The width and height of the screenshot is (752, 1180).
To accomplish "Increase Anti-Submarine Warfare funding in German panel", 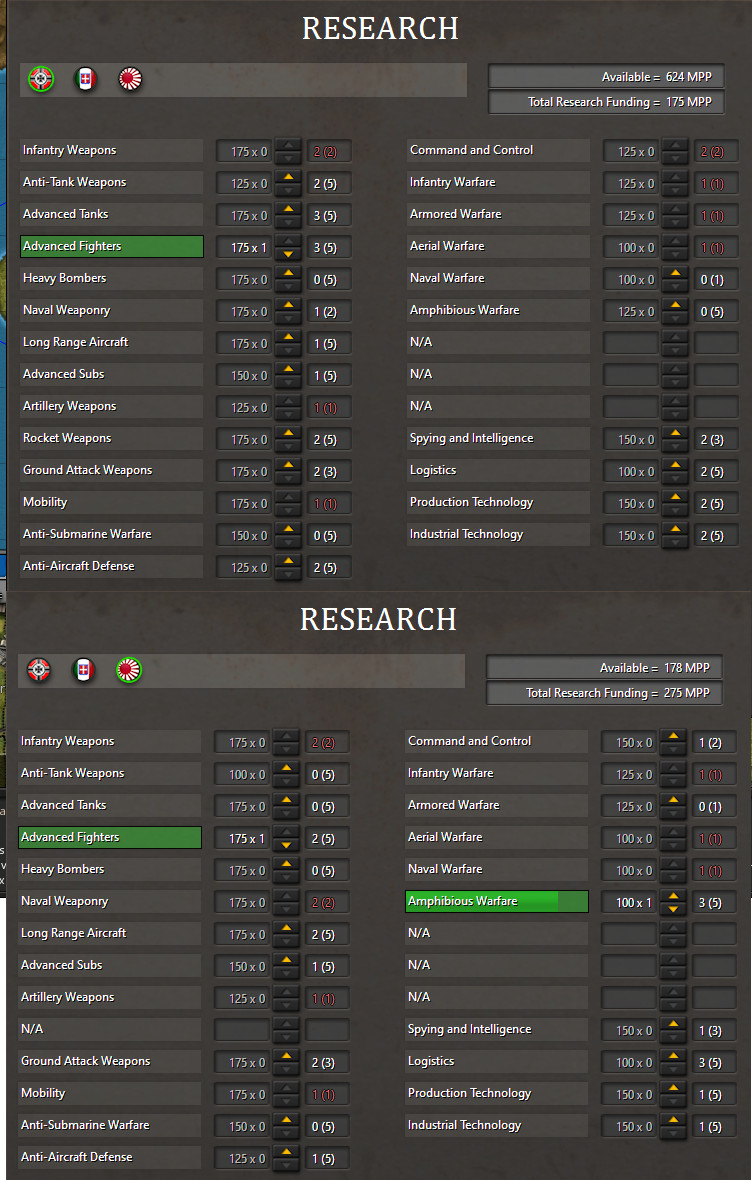I will [288, 529].
